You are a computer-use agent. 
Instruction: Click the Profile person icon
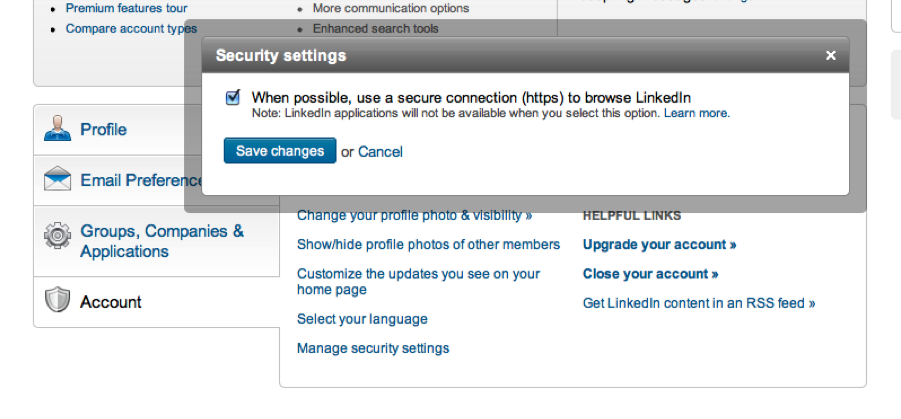click(57, 129)
